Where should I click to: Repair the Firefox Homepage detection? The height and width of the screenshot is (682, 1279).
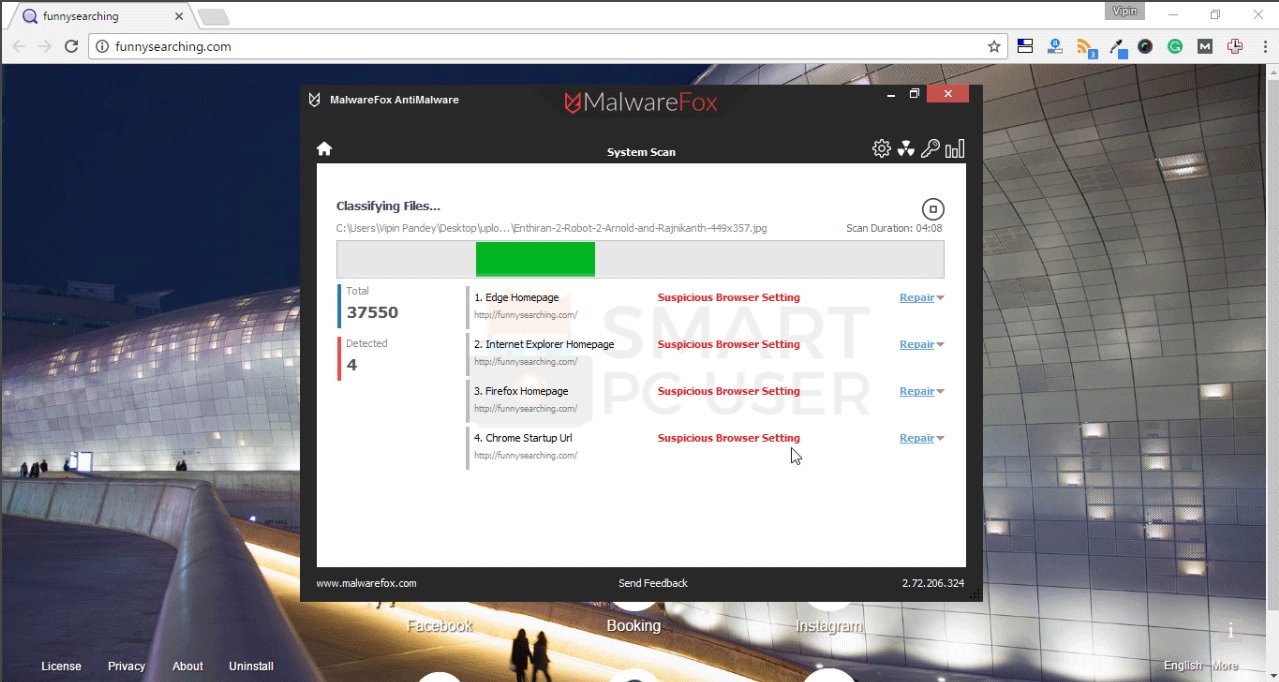tap(917, 391)
